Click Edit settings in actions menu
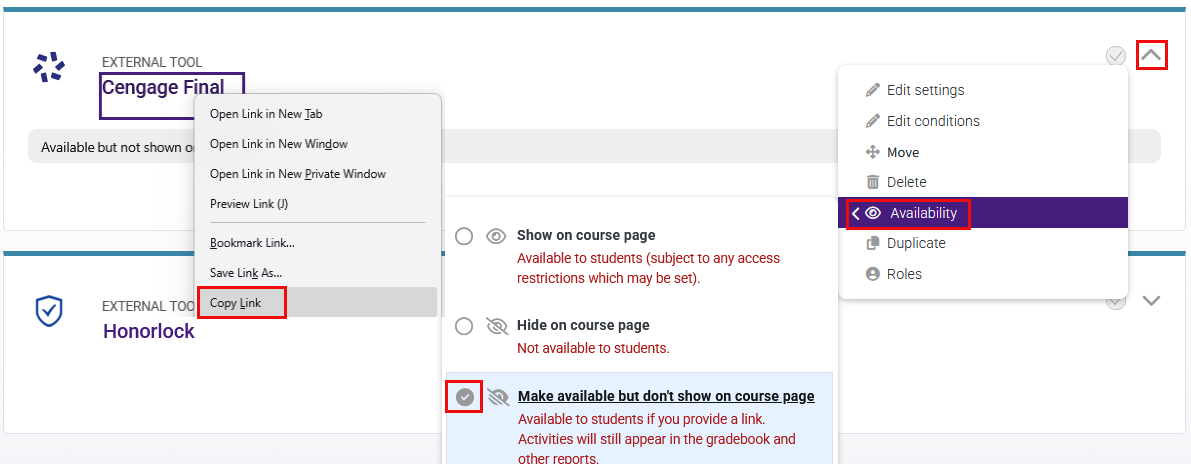 pos(925,90)
